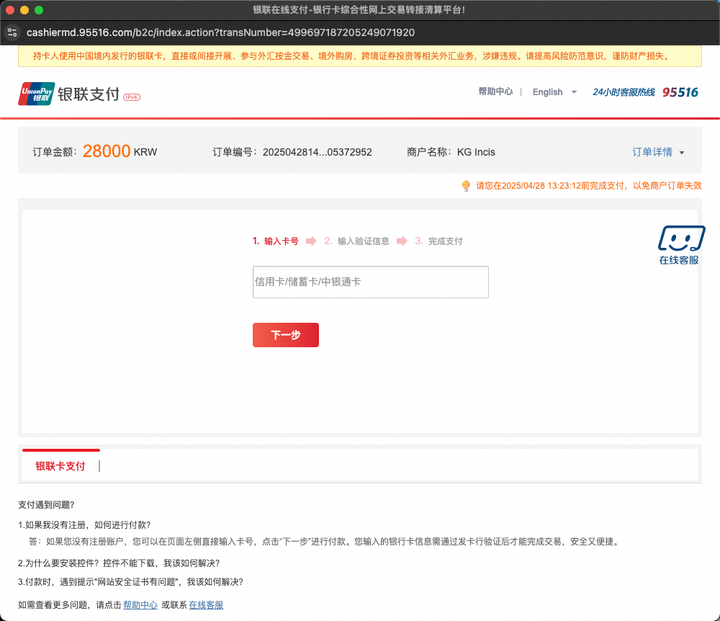The height and width of the screenshot is (621, 720).
Task: Select the 银联卡支付 tab
Action: (x=61, y=466)
